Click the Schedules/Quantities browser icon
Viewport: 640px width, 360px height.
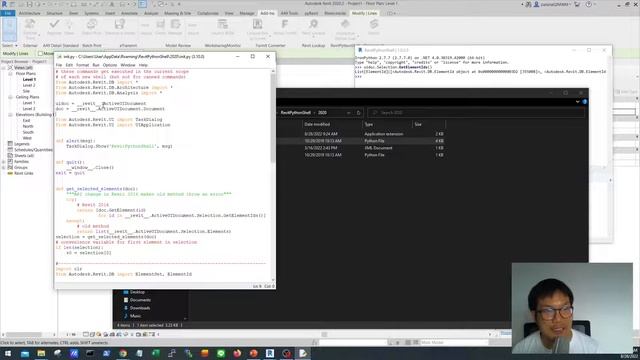(10, 150)
